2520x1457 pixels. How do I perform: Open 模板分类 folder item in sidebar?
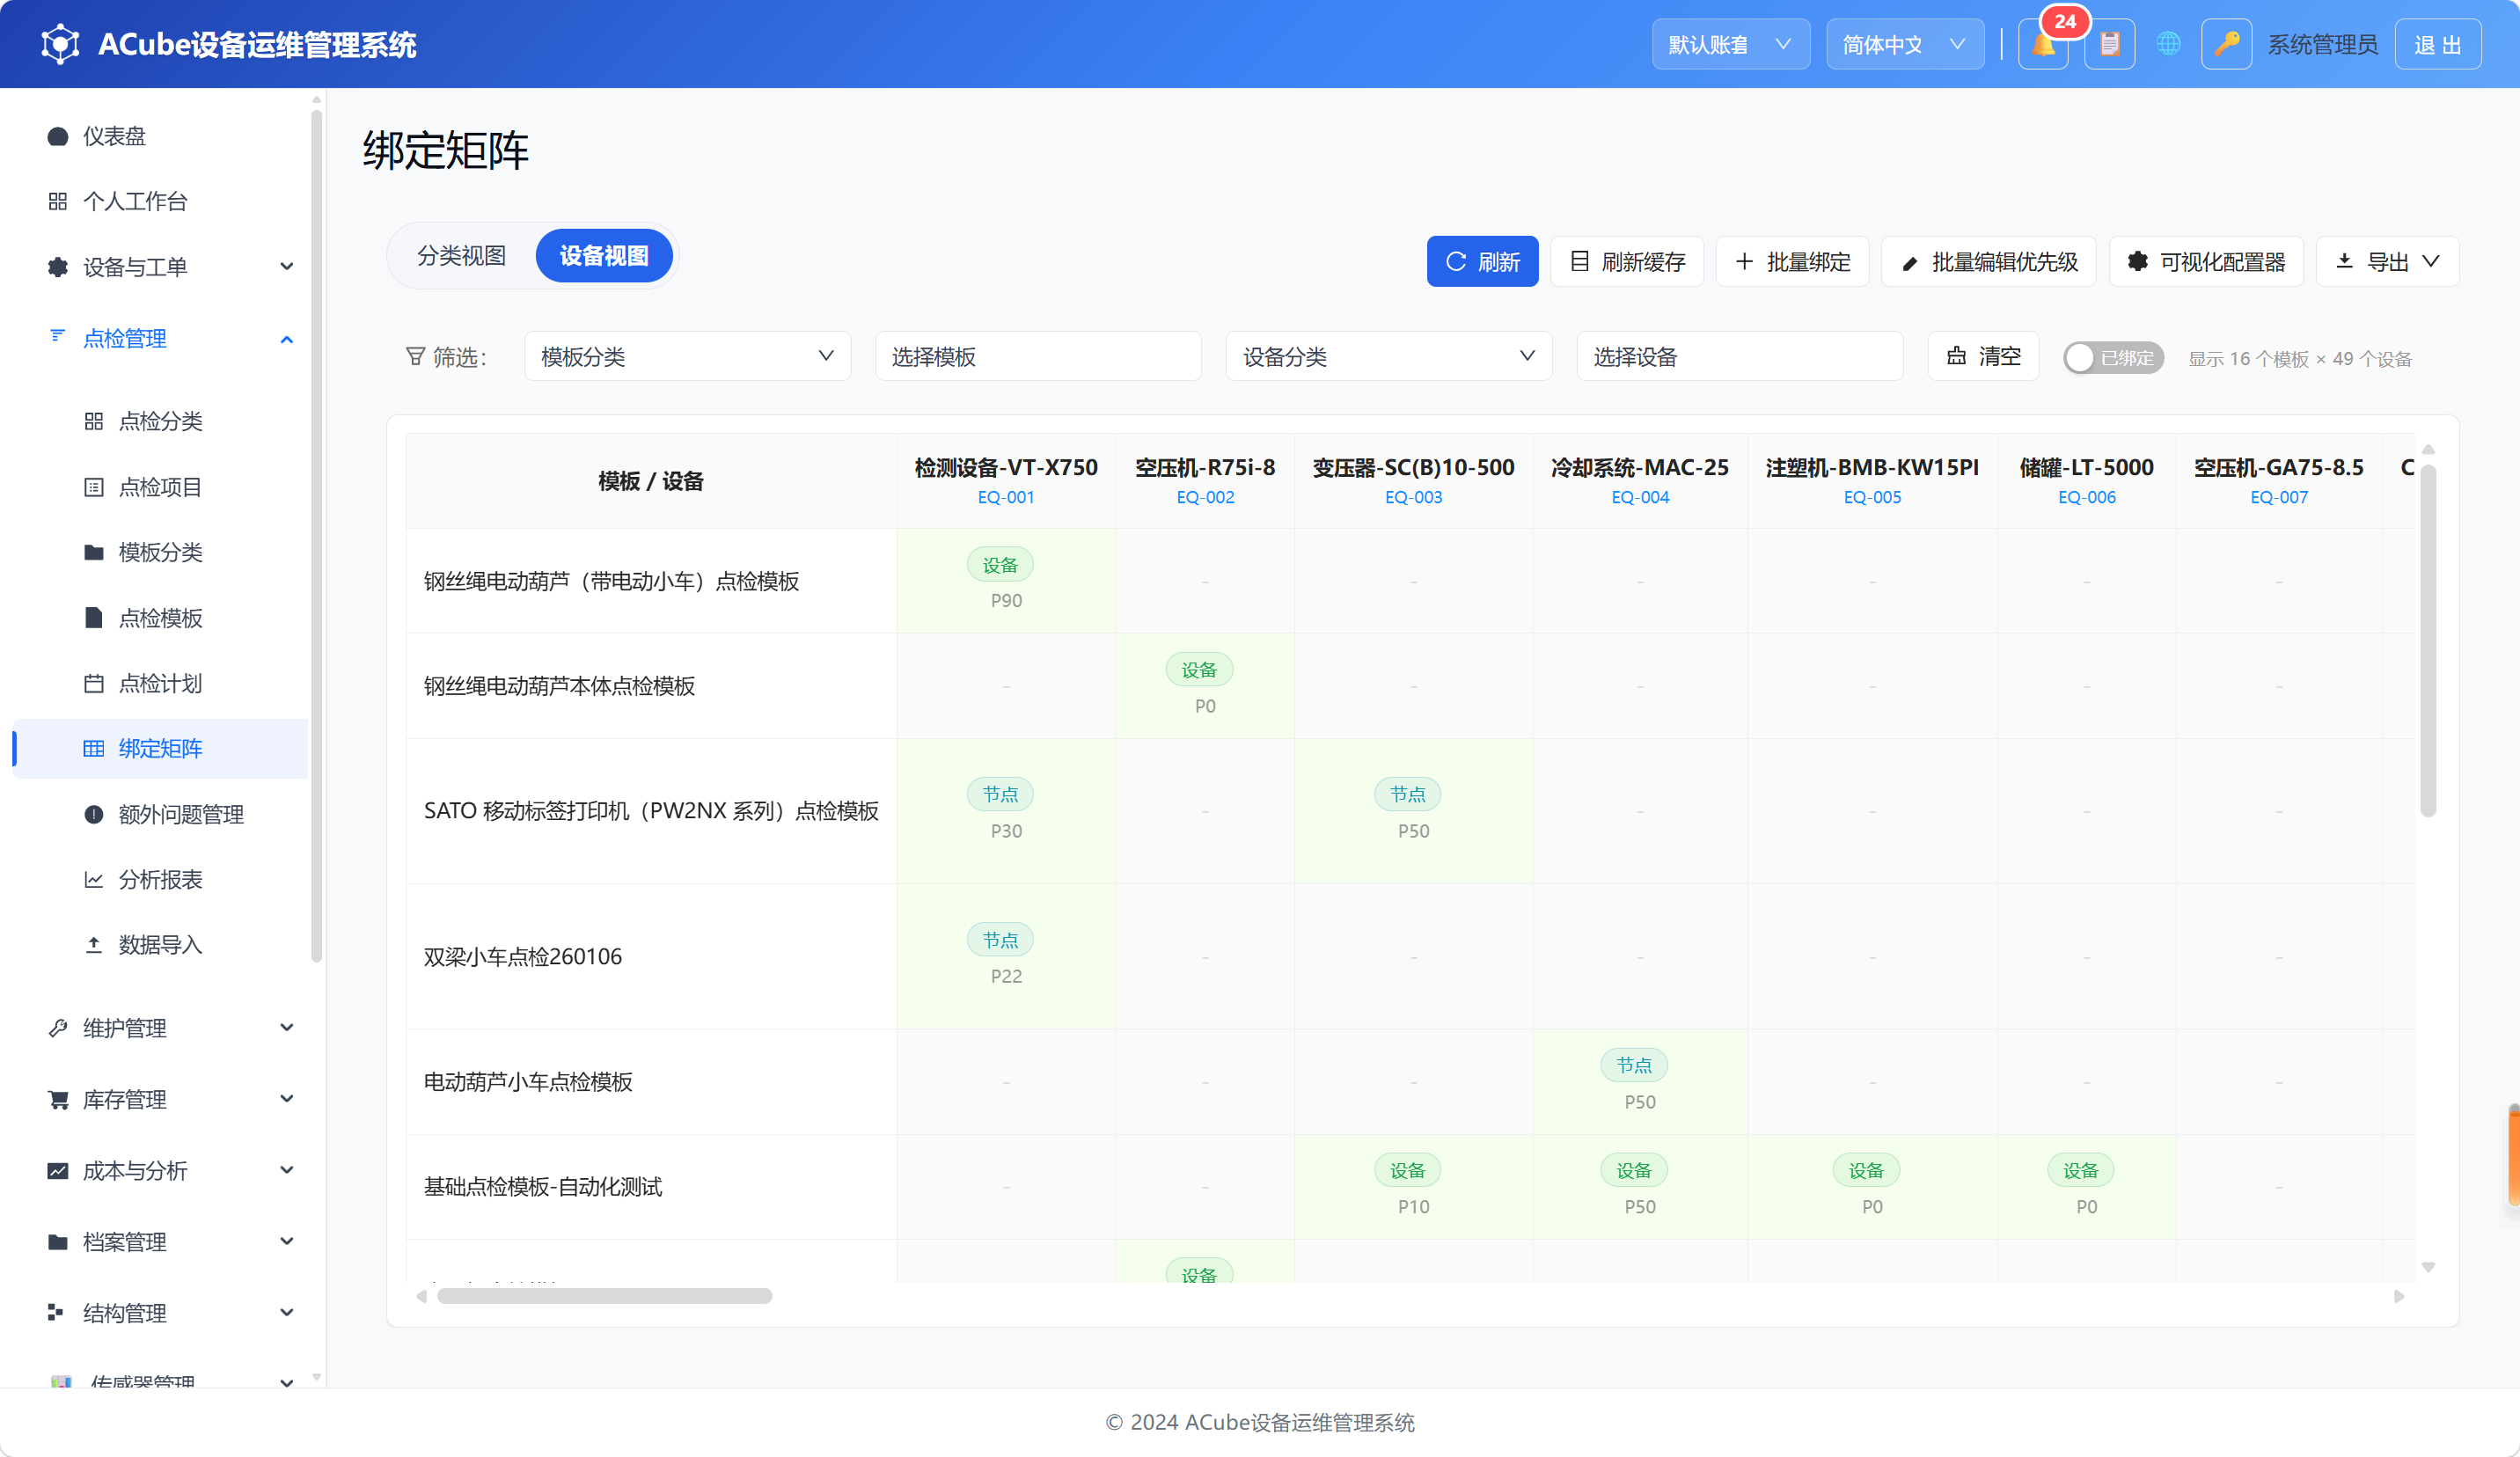(160, 552)
